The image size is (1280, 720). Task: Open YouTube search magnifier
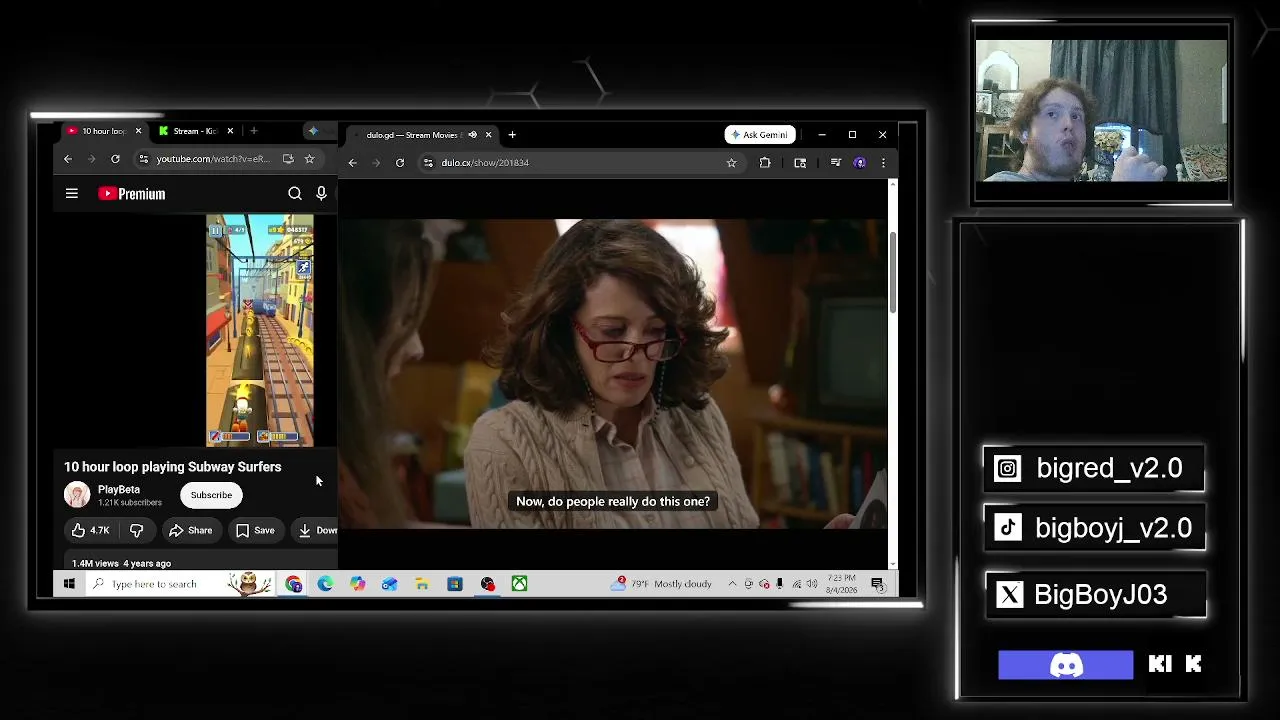(x=295, y=194)
